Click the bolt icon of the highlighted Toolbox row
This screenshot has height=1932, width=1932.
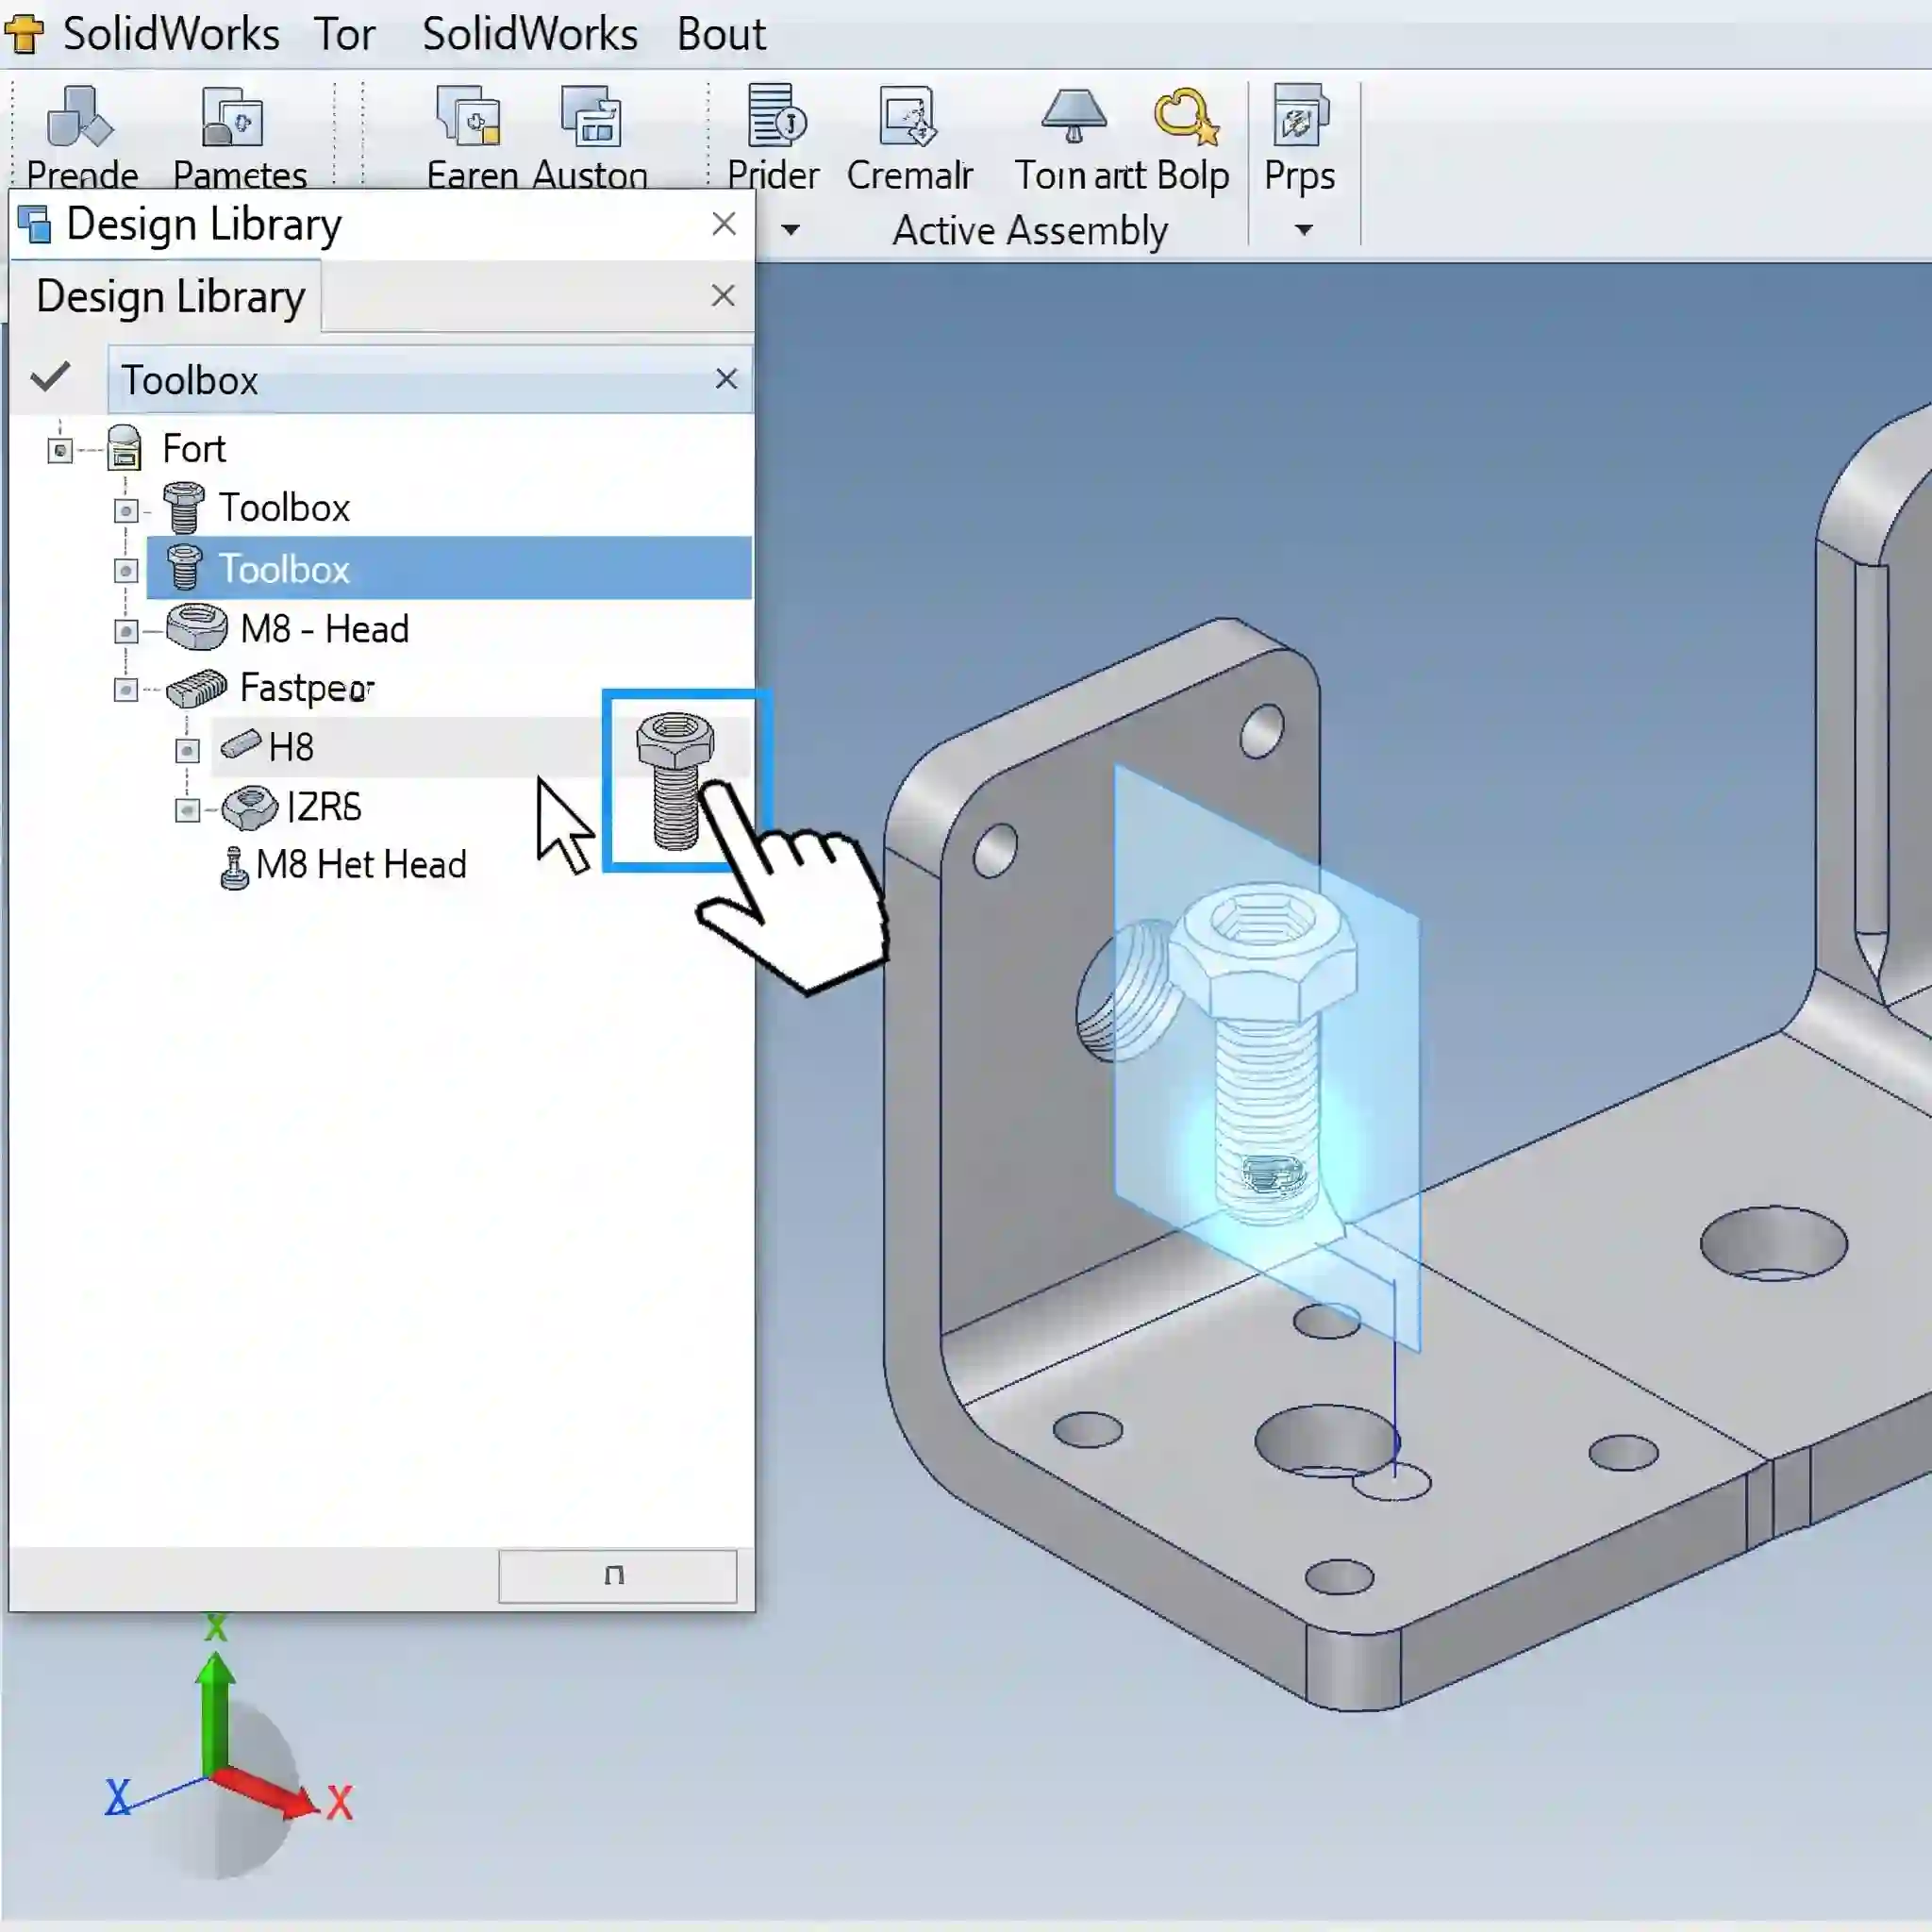(185, 567)
